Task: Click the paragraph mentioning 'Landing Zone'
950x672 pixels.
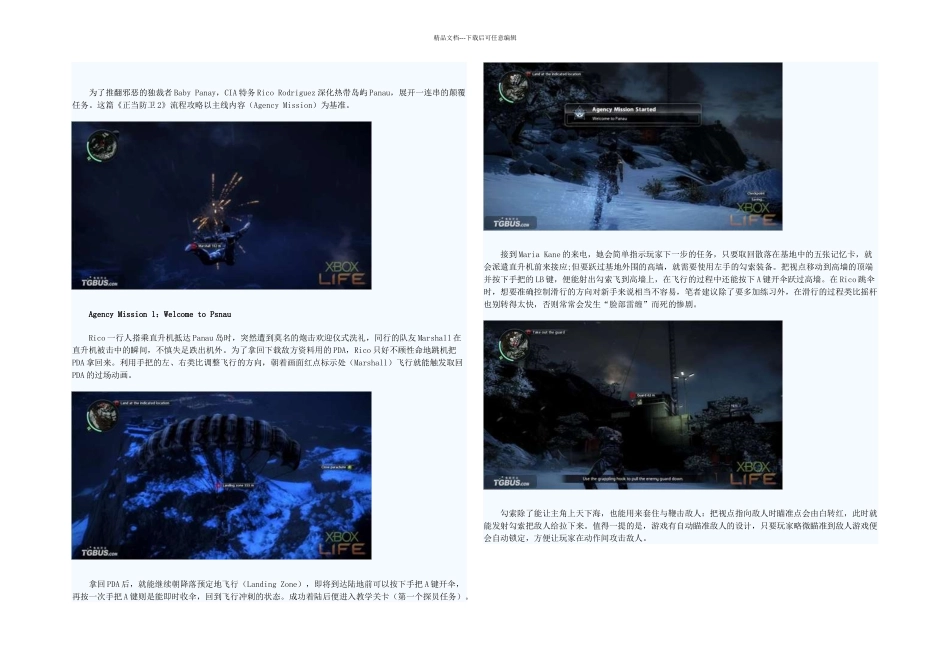Action: [271, 590]
